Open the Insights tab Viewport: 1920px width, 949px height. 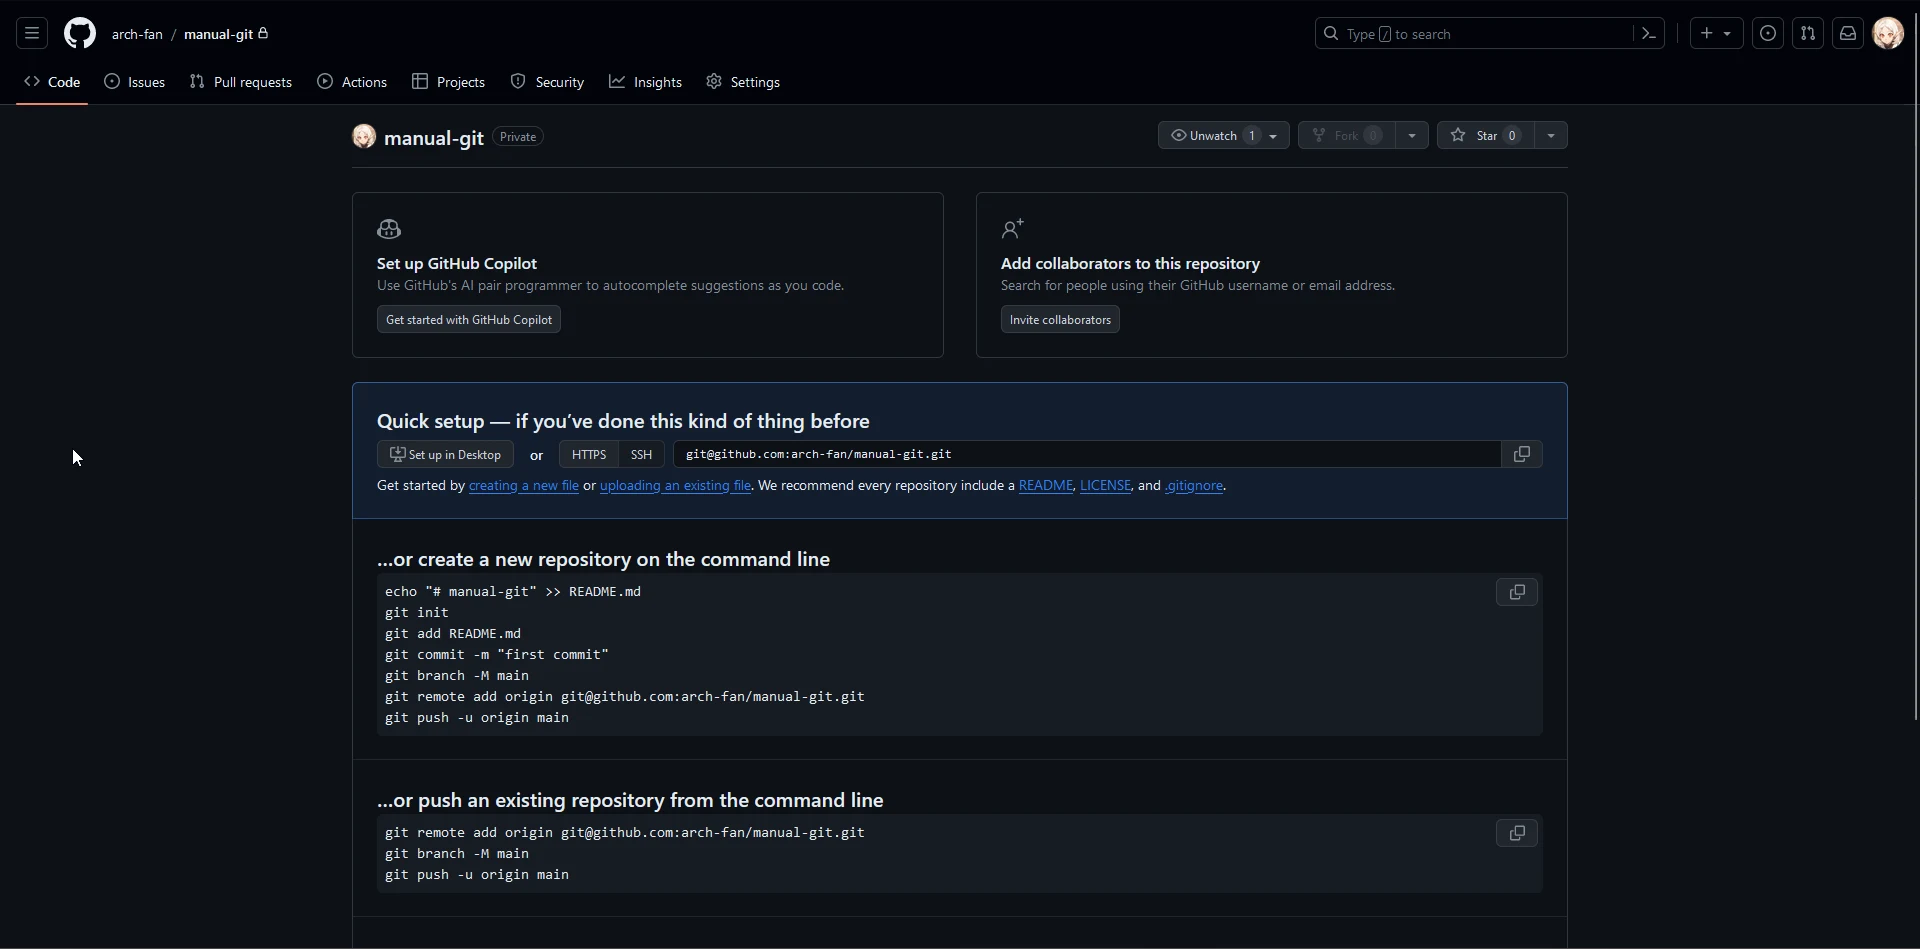(646, 82)
